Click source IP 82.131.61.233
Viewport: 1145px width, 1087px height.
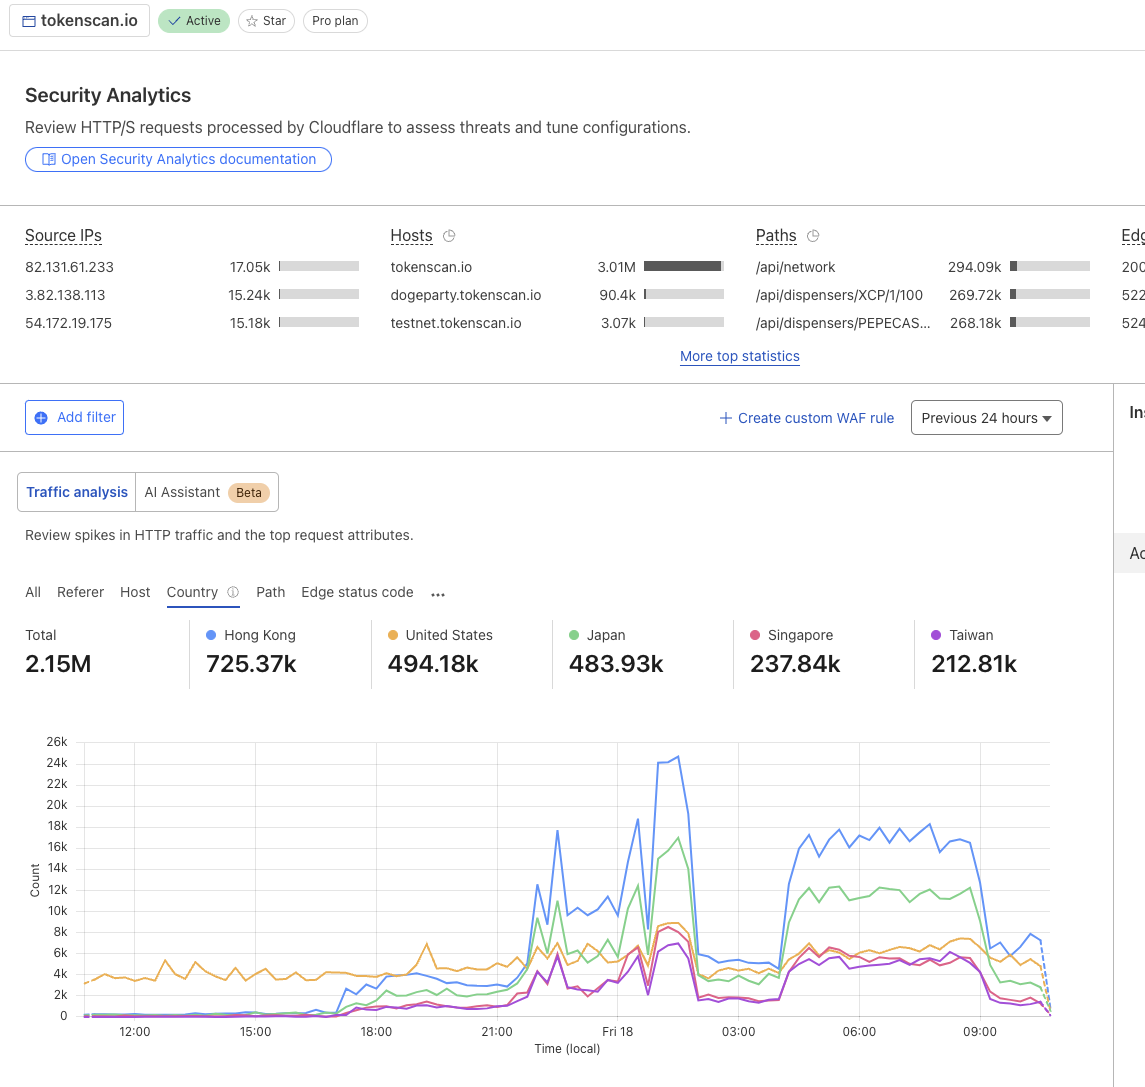[x=69, y=267]
